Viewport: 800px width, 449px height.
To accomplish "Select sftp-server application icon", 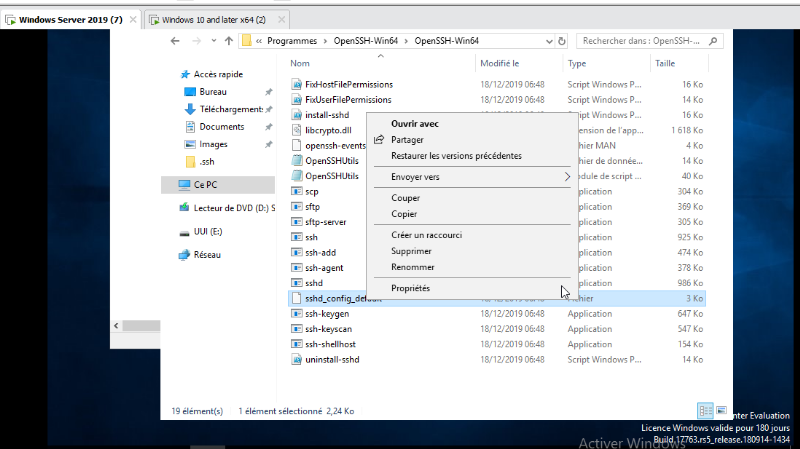I will click(296, 222).
